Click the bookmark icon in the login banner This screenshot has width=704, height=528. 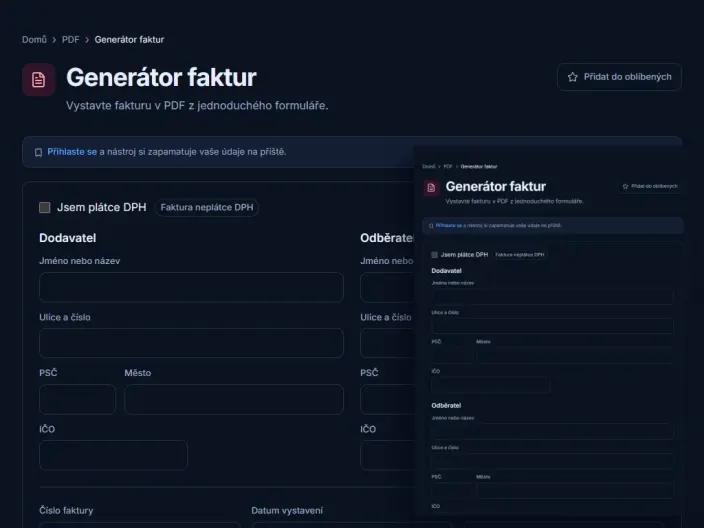39,152
